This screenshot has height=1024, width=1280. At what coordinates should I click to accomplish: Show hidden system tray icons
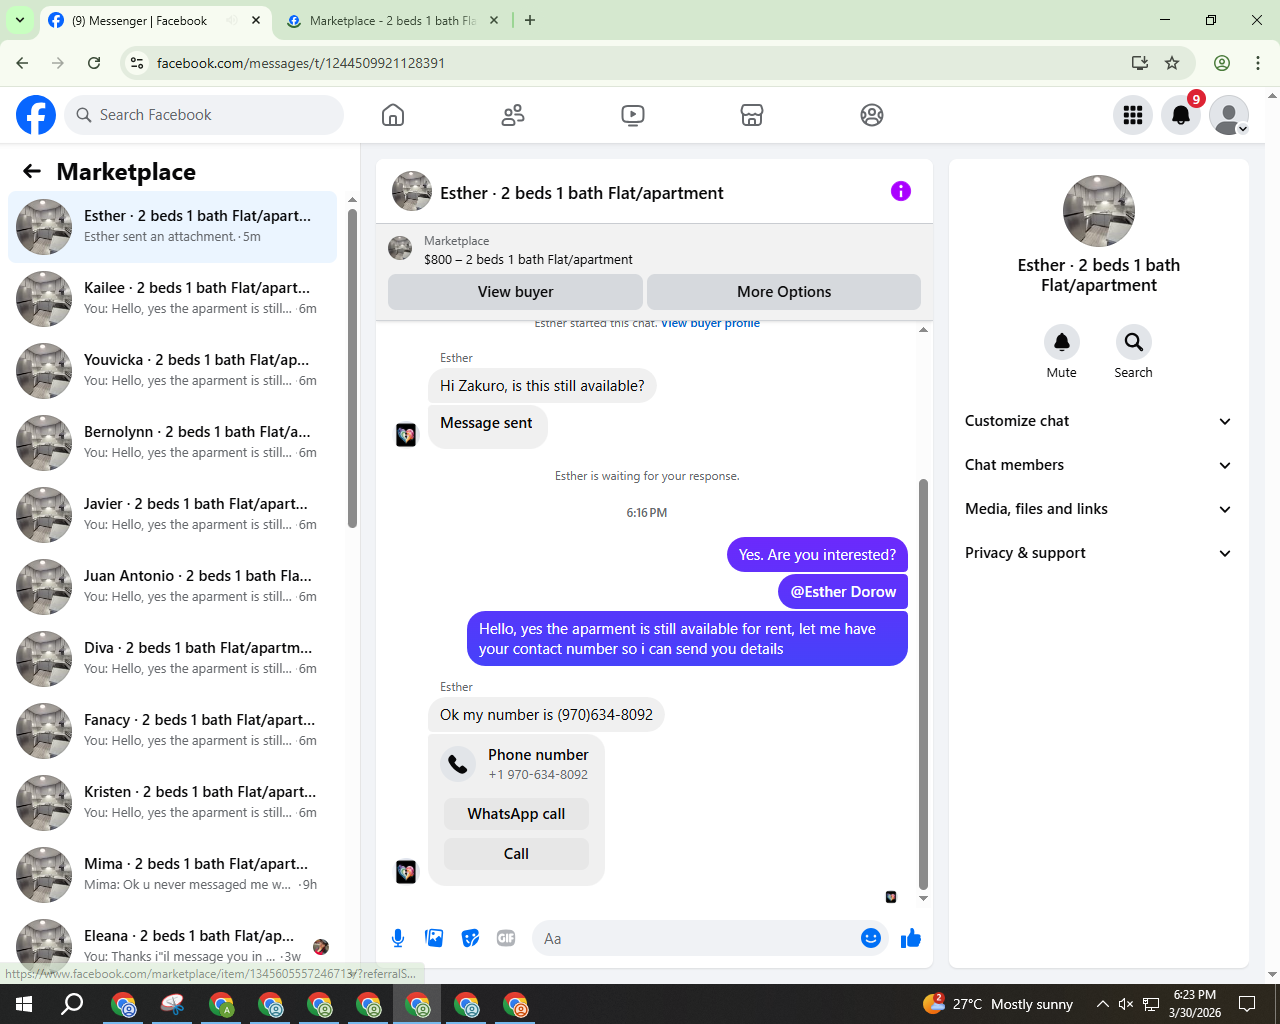pos(1102,1004)
